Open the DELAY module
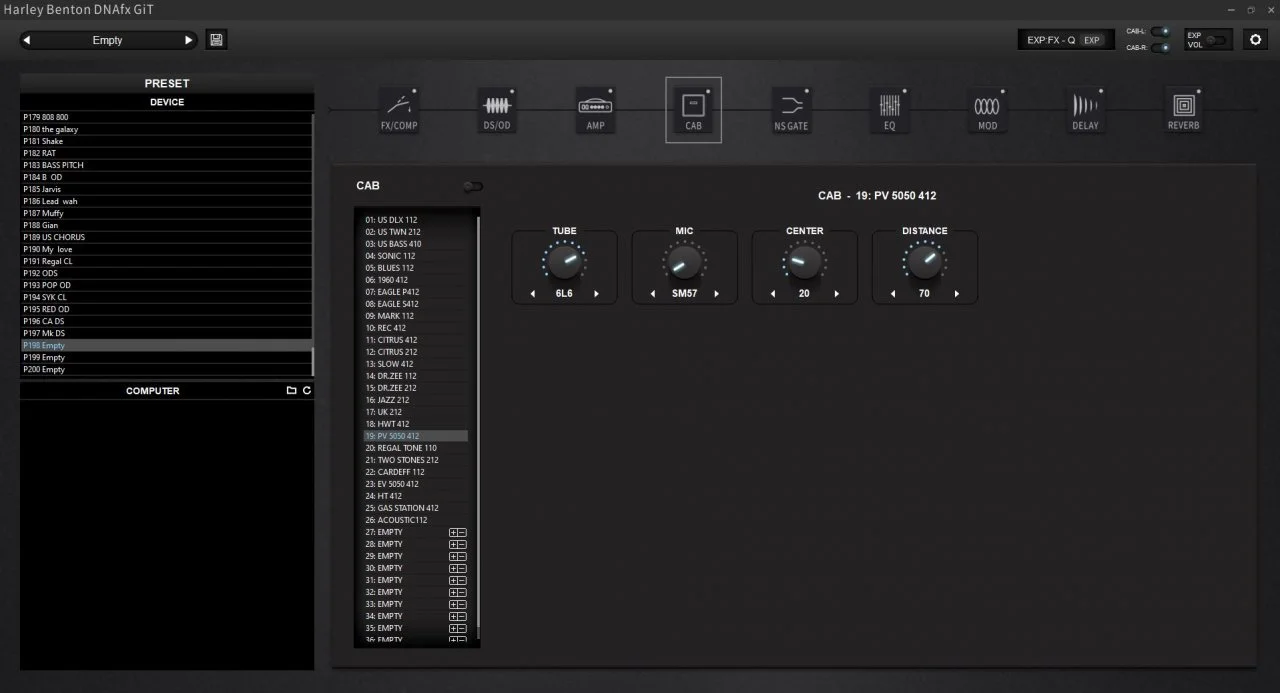Screen dimensions: 1280x693 click(1085, 110)
